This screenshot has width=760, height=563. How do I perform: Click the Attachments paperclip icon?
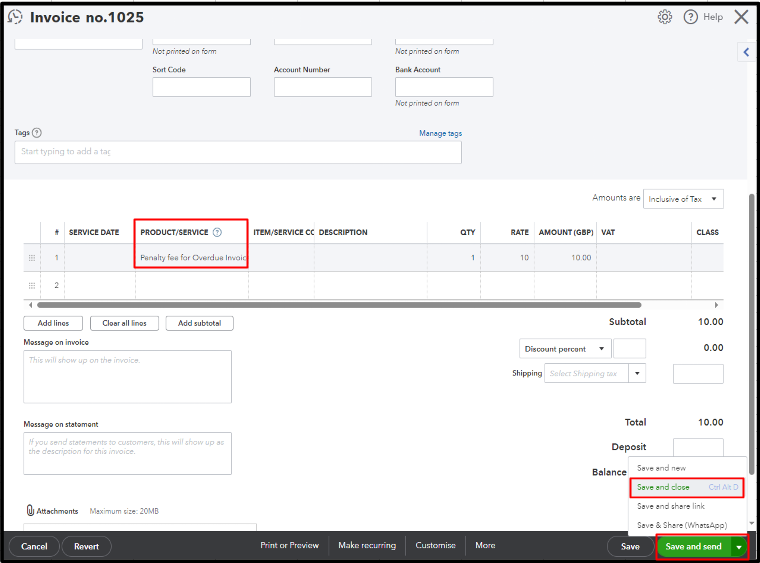click(x=30, y=511)
